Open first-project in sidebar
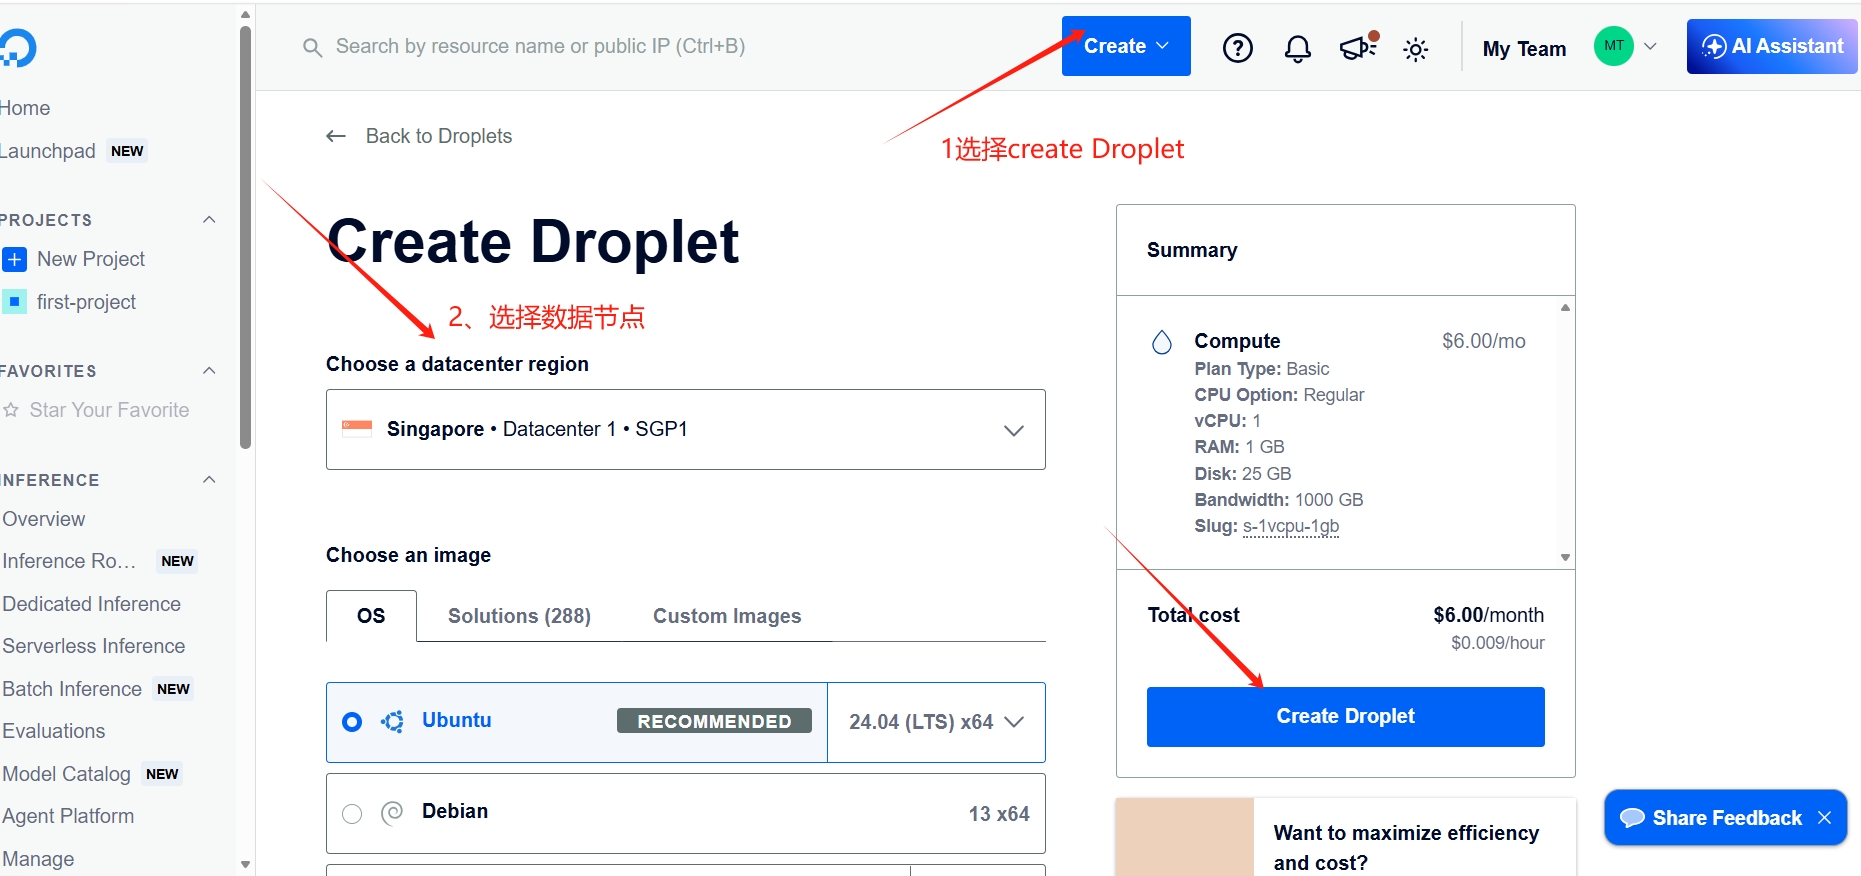This screenshot has width=1861, height=876. click(86, 302)
